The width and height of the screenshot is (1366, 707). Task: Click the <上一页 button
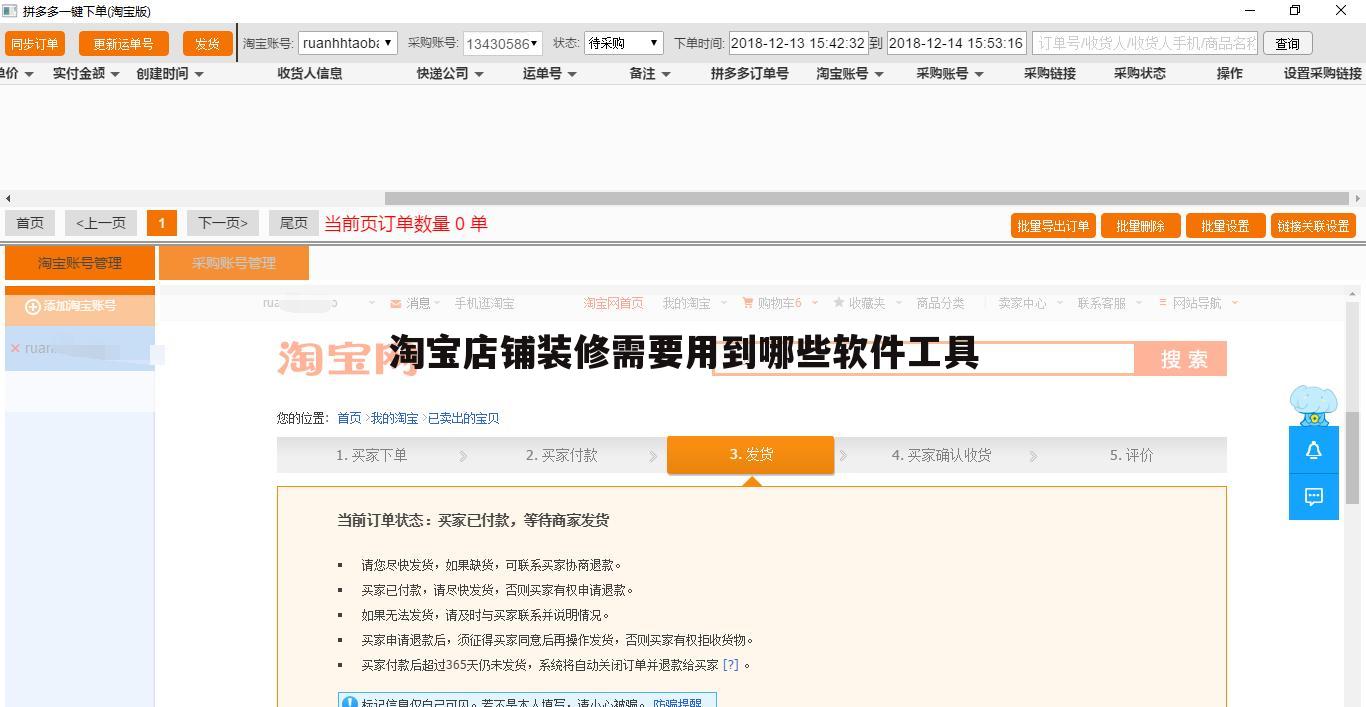point(101,223)
